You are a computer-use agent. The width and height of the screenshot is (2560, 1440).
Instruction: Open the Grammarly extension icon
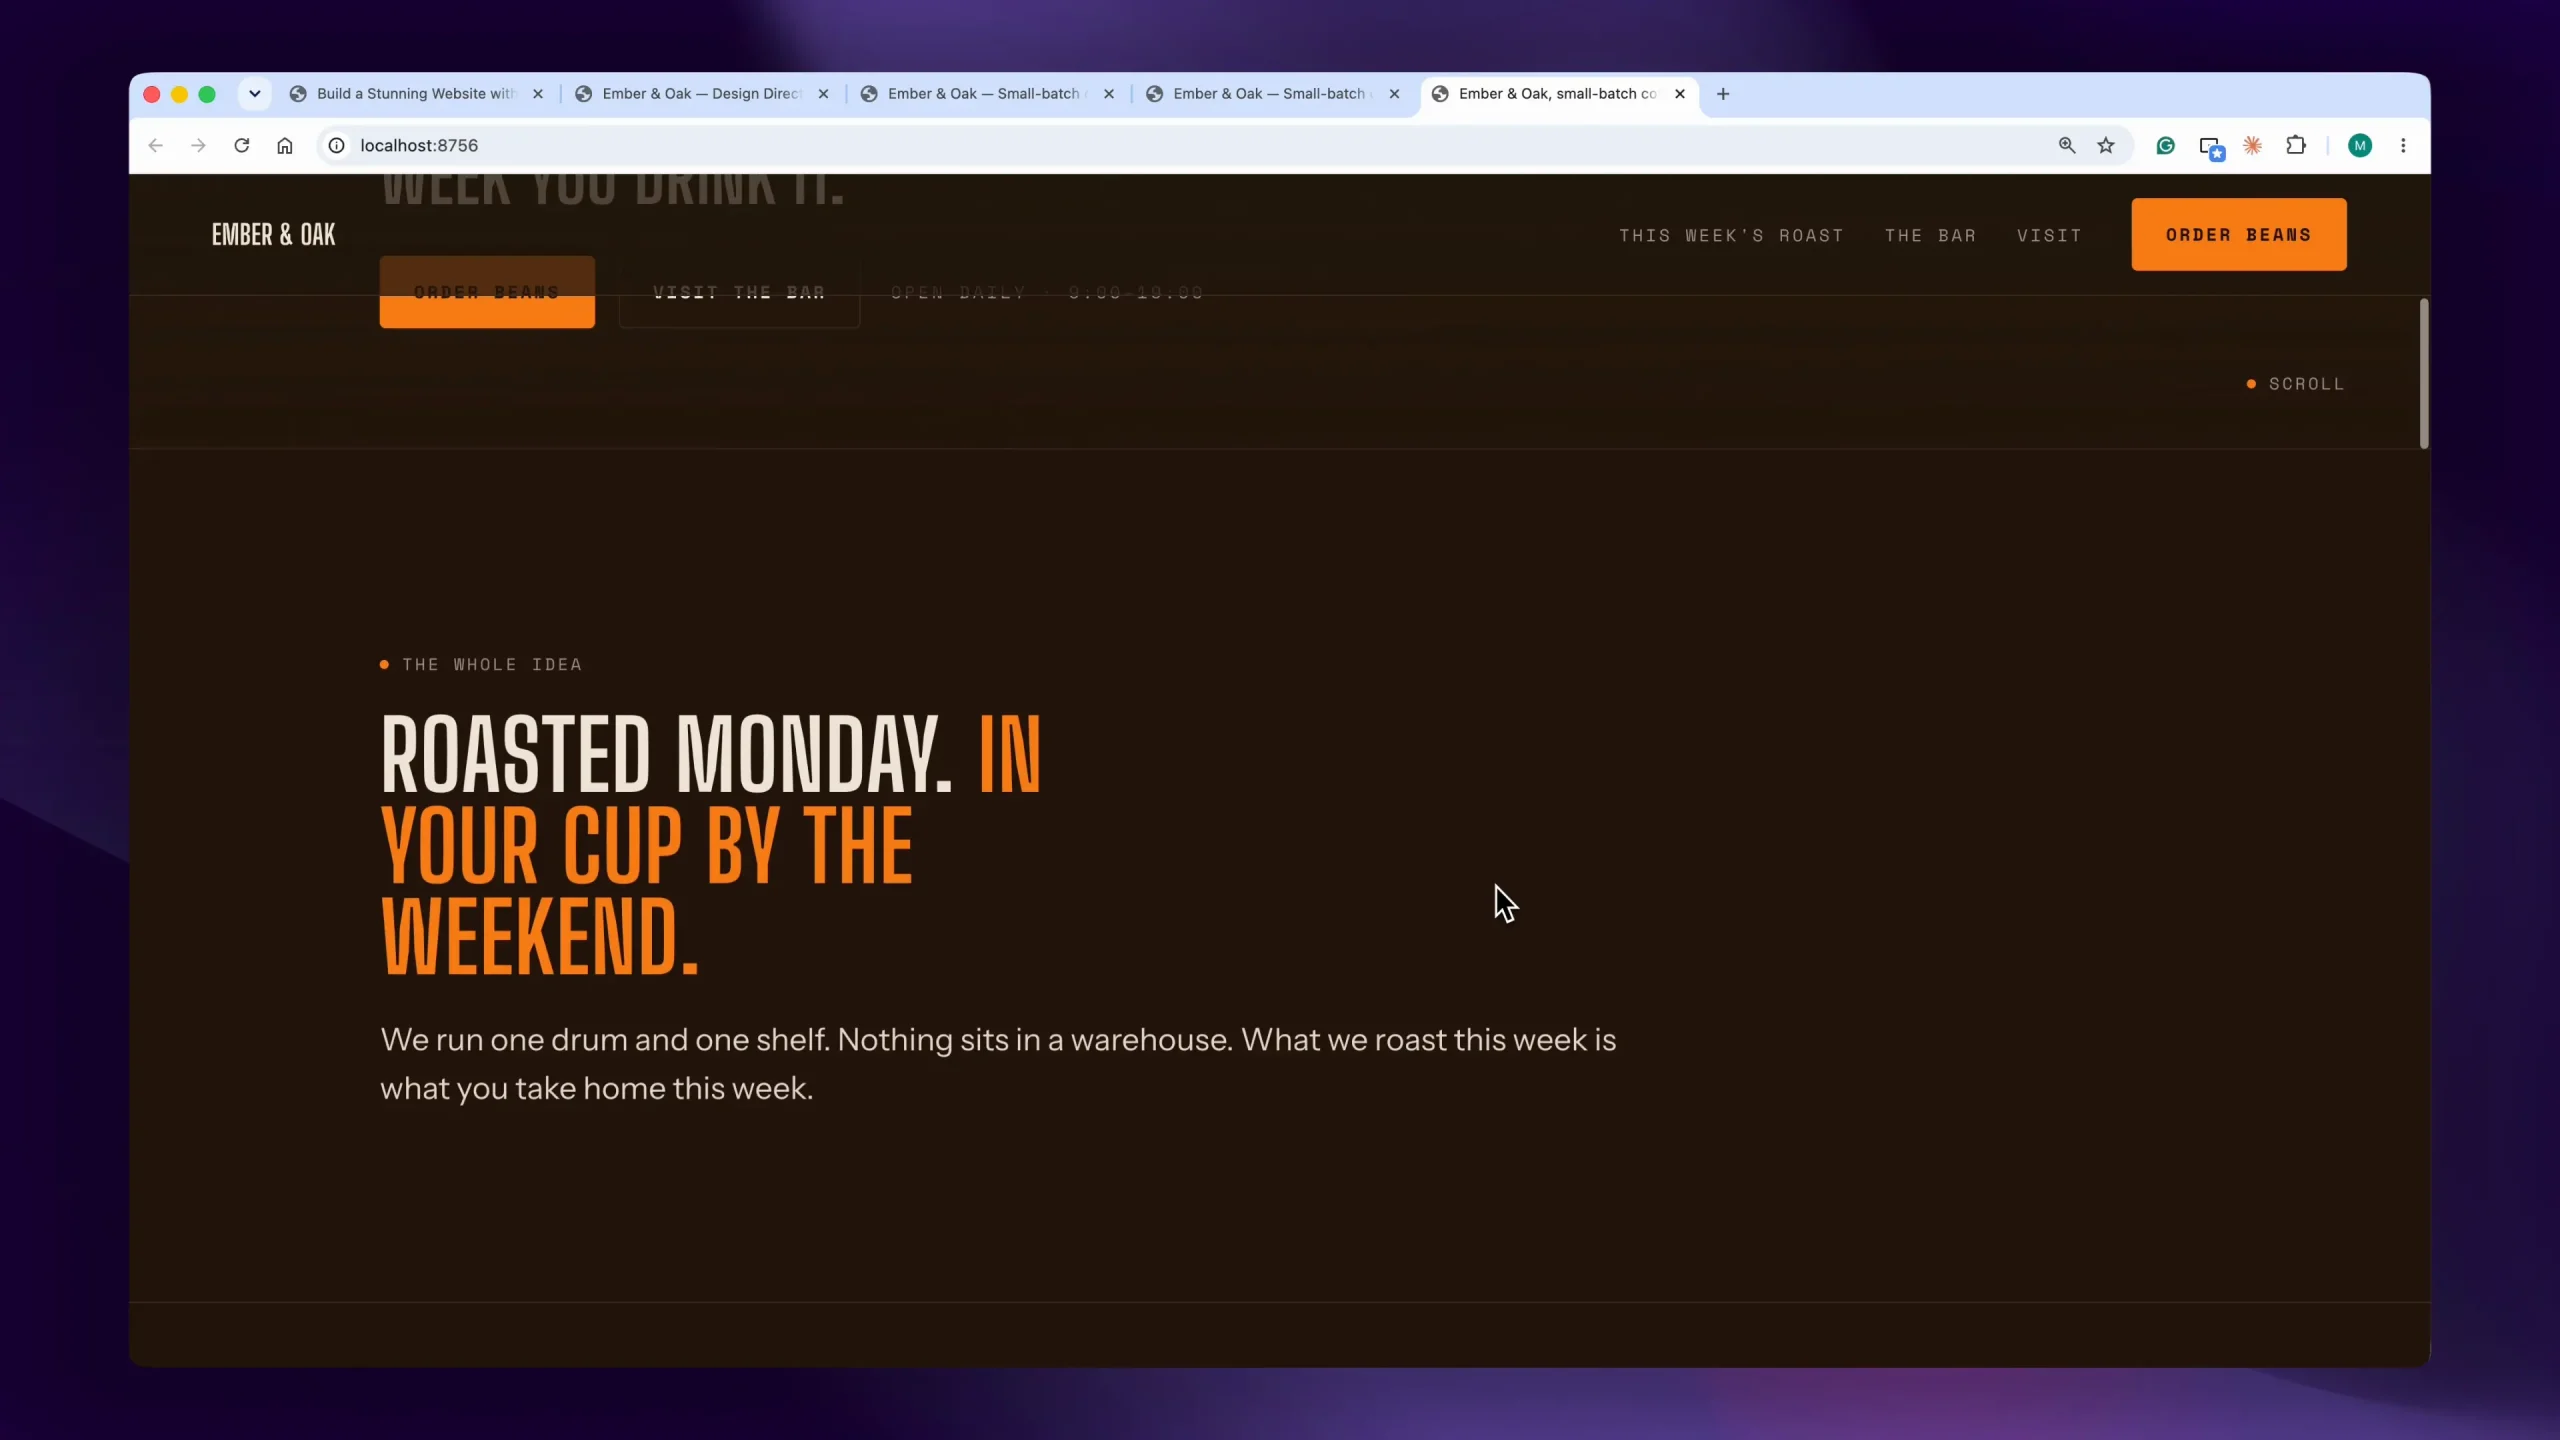pos(2166,146)
